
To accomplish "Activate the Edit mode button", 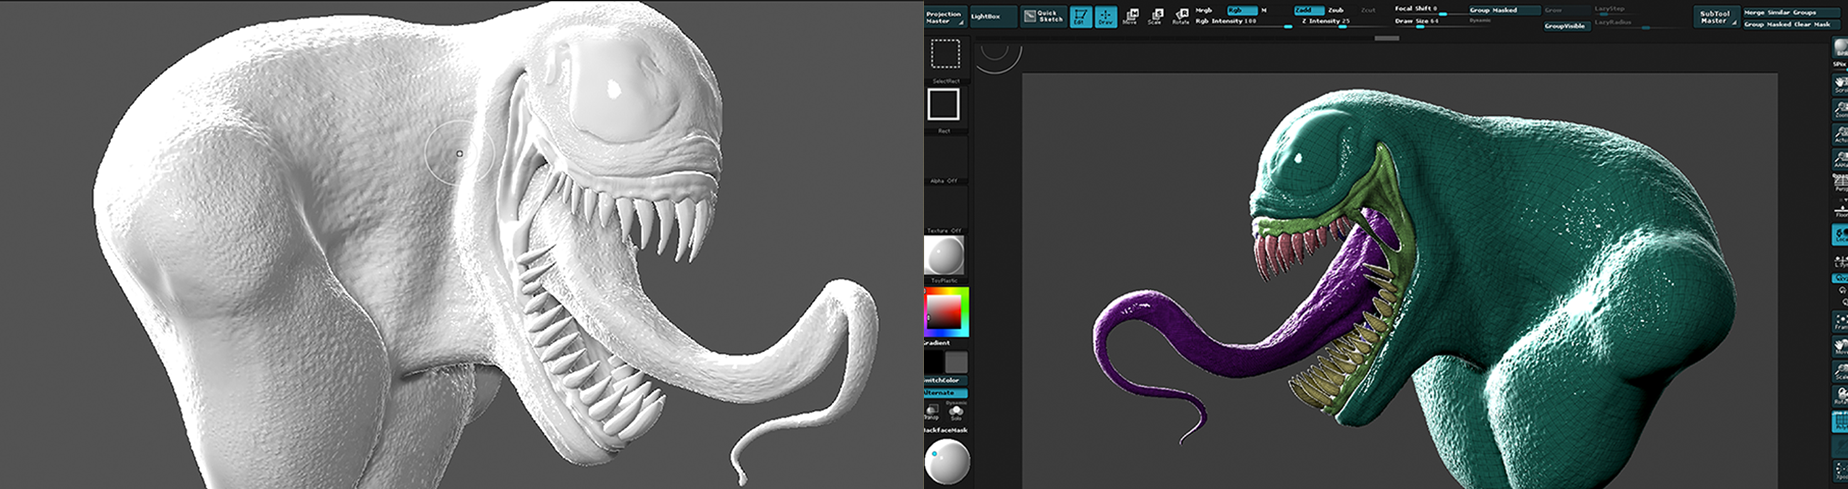I will point(1081,16).
